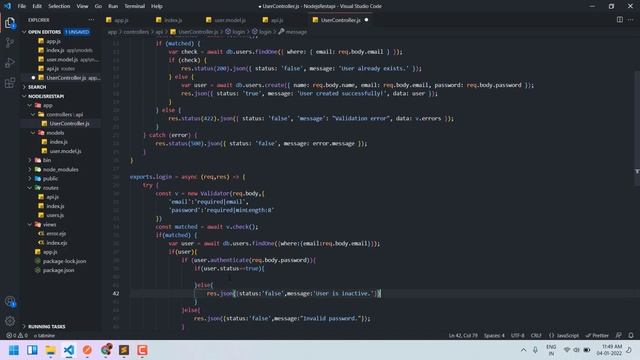
Task: Open Windows Start button
Action: click(13, 350)
